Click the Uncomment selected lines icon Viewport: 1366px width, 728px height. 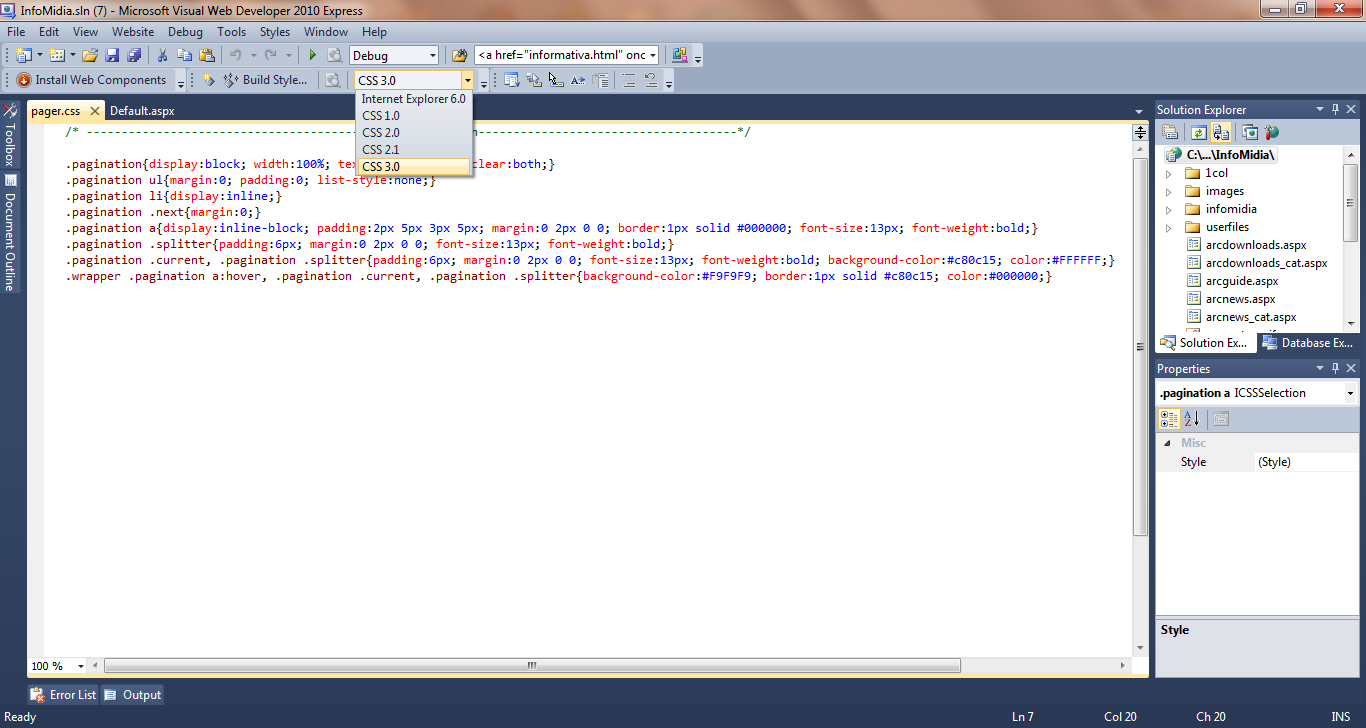[651, 80]
